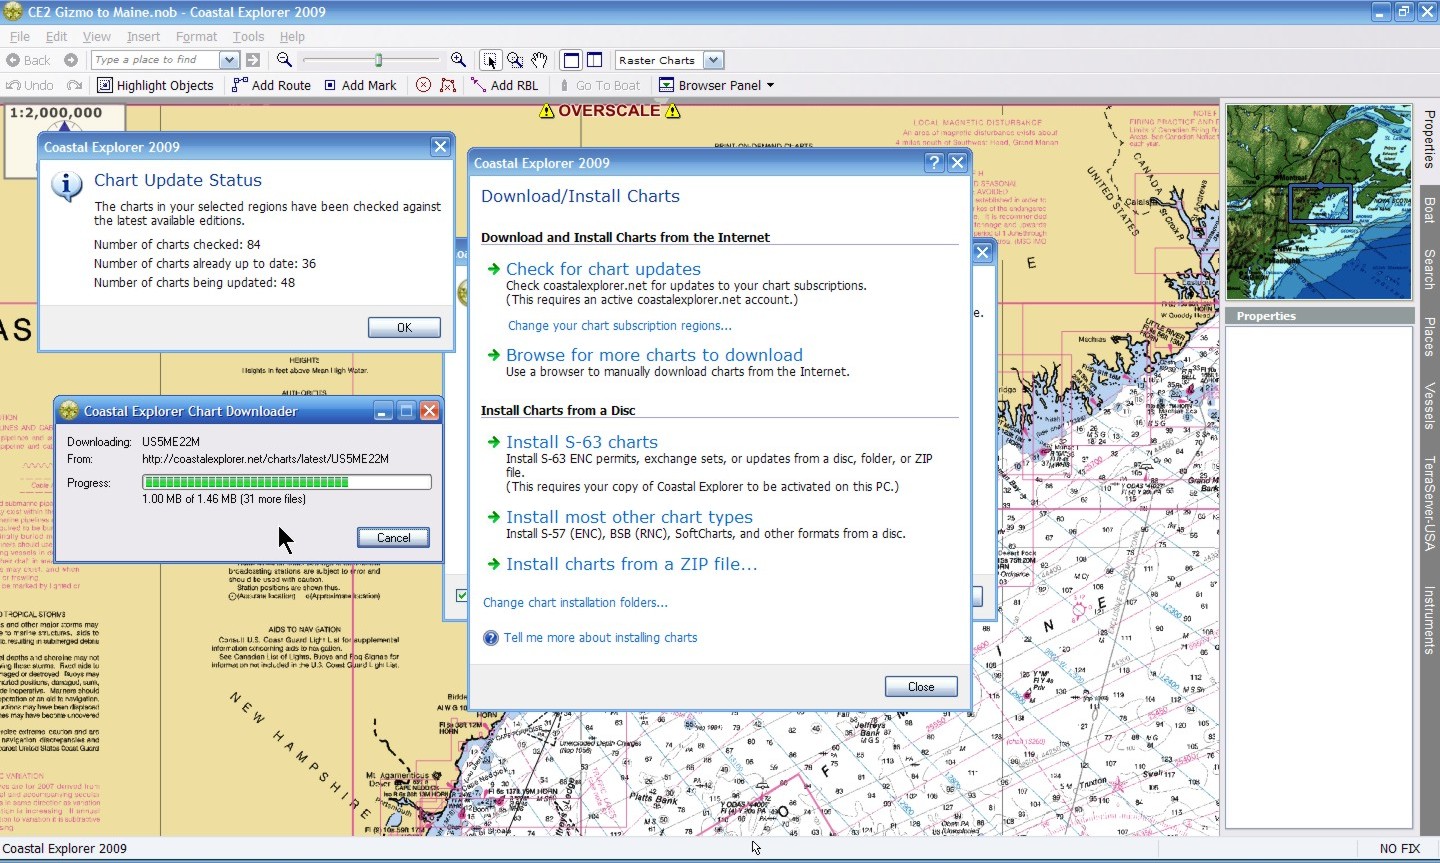
Task: Click the zoom out magnifier icon
Action: 284,60
